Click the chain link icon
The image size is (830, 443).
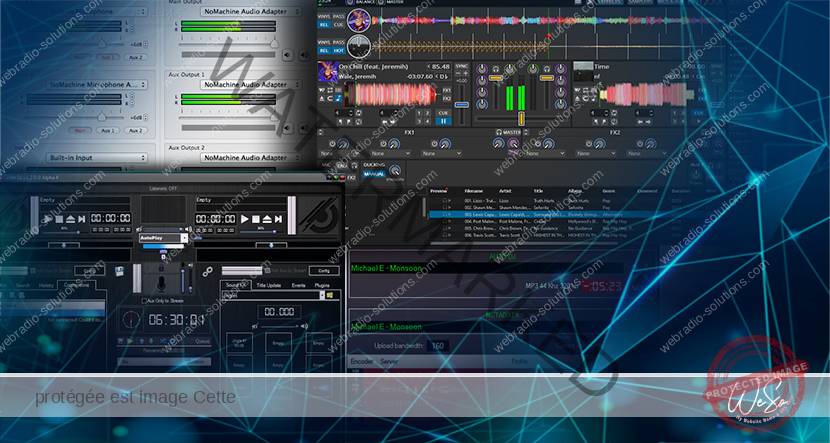pyautogui.click(x=207, y=270)
